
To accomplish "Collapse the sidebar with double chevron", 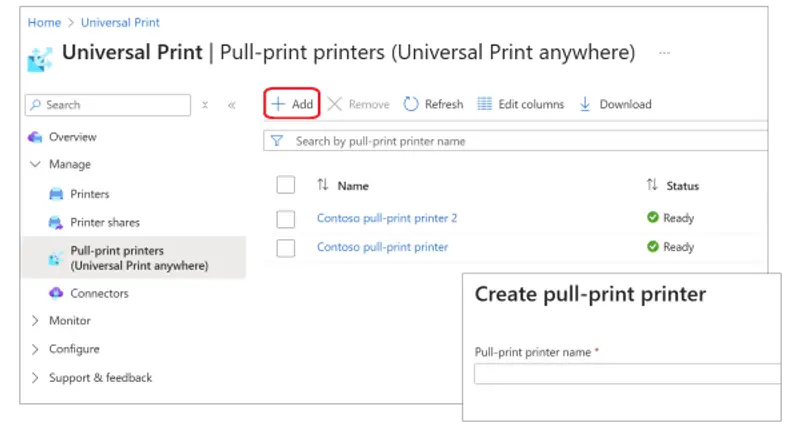I will pos(232,105).
